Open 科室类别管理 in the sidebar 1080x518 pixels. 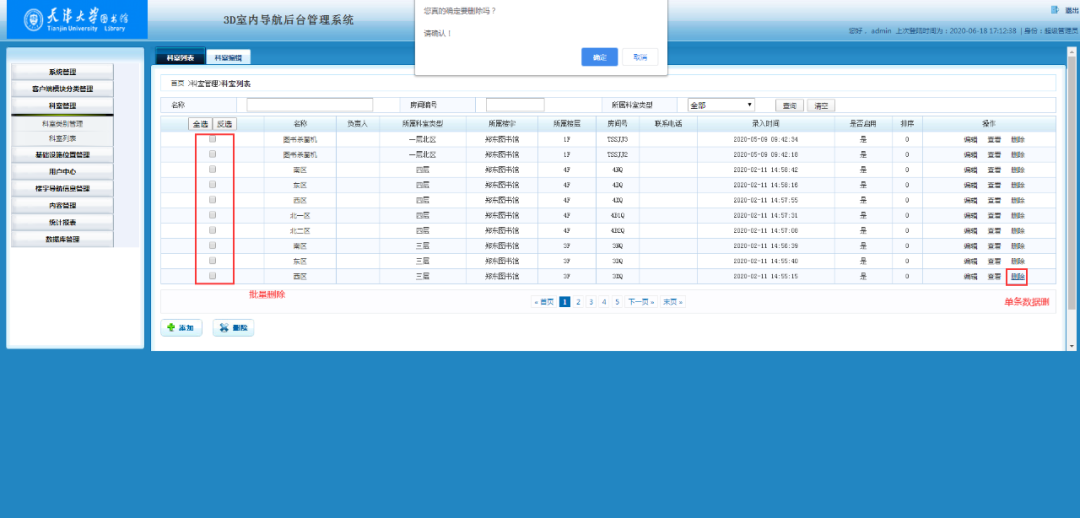(x=62, y=123)
